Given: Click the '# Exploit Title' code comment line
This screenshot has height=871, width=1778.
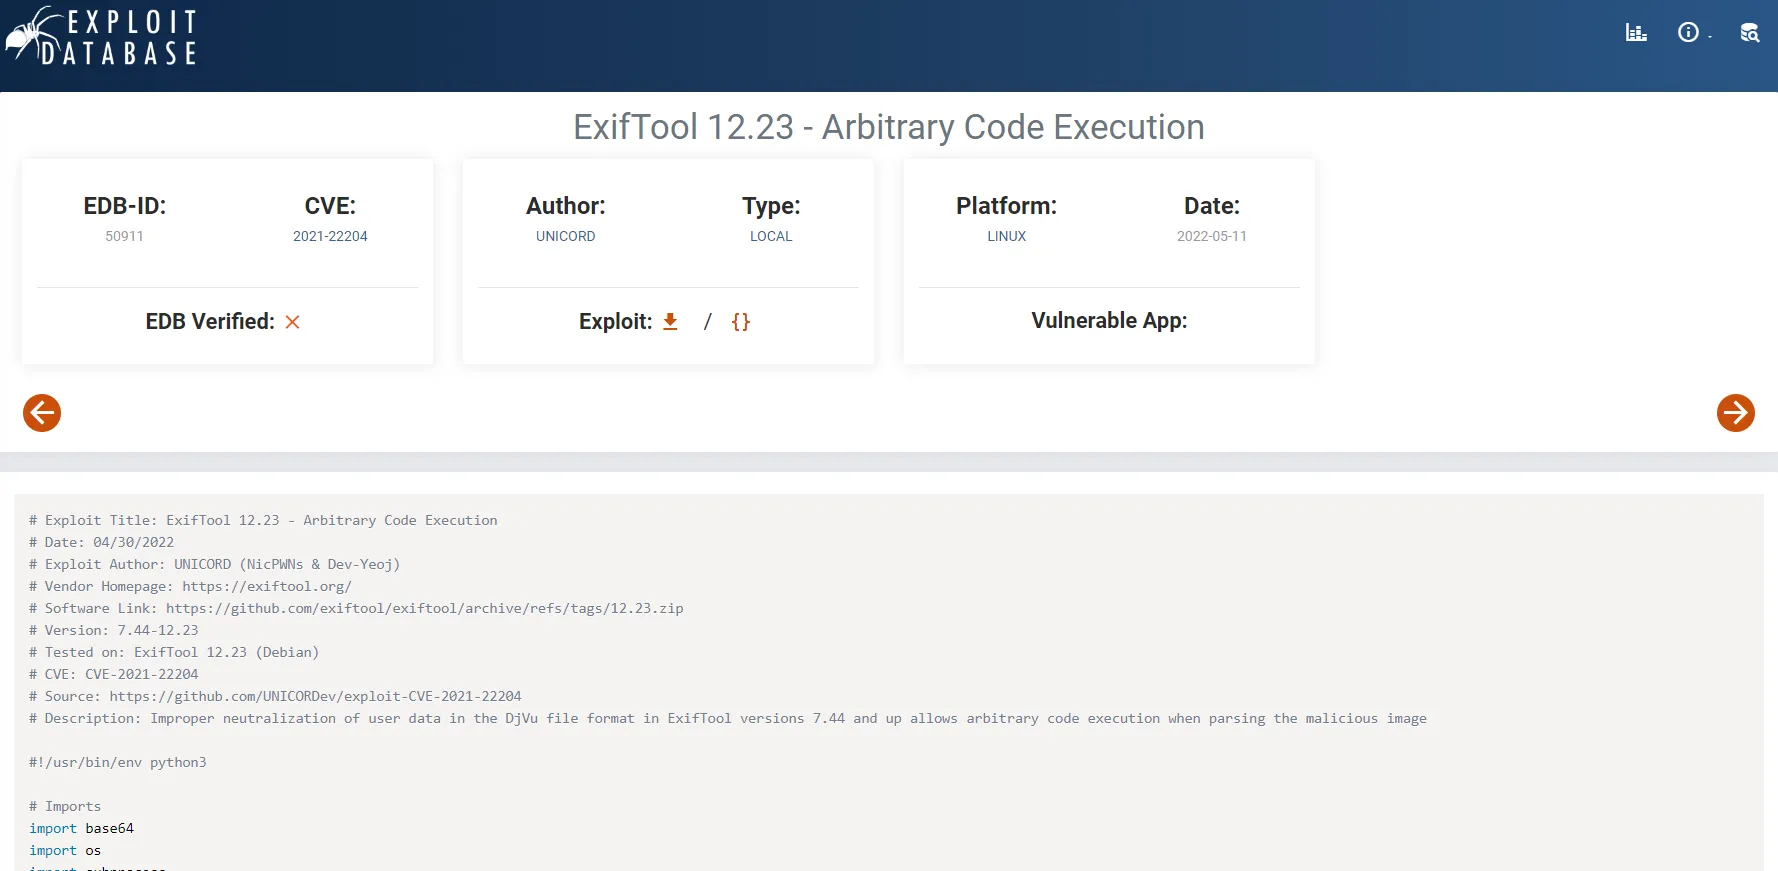Looking at the screenshot, I should coord(263,520).
